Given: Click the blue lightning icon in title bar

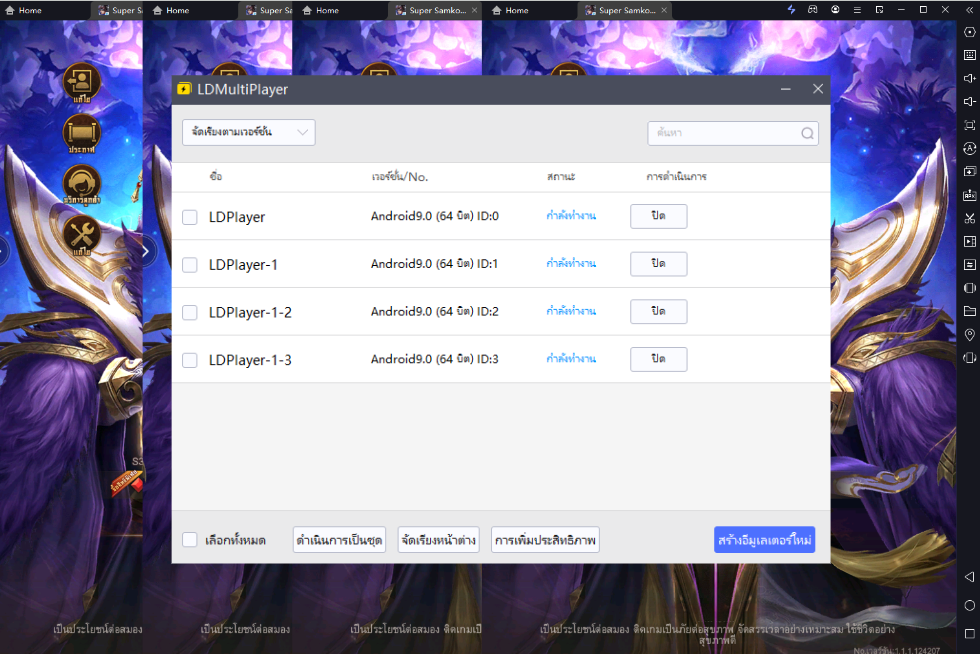Looking at the screenshot, I should click(x=791, y=9).
